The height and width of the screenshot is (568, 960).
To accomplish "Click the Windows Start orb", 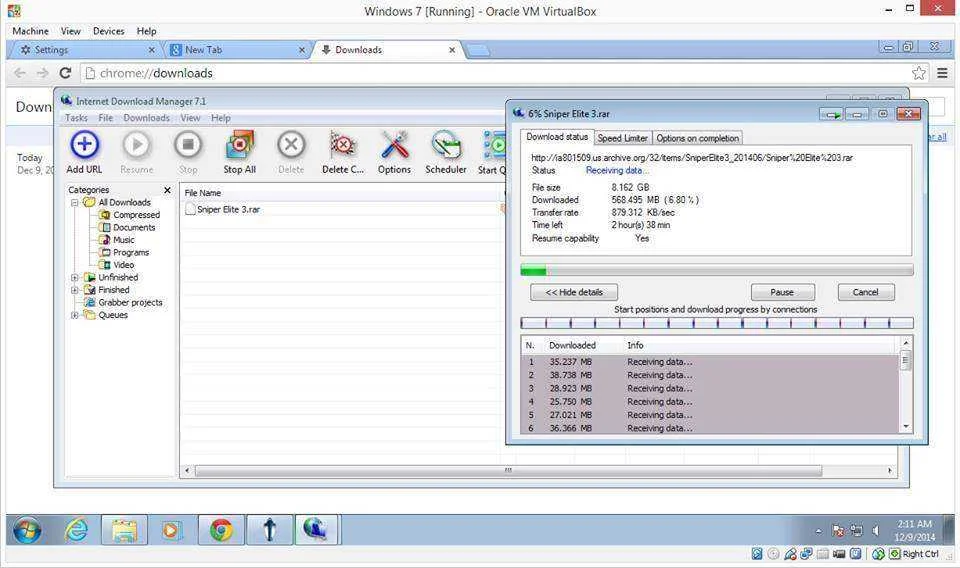I will tap(27, 530).
